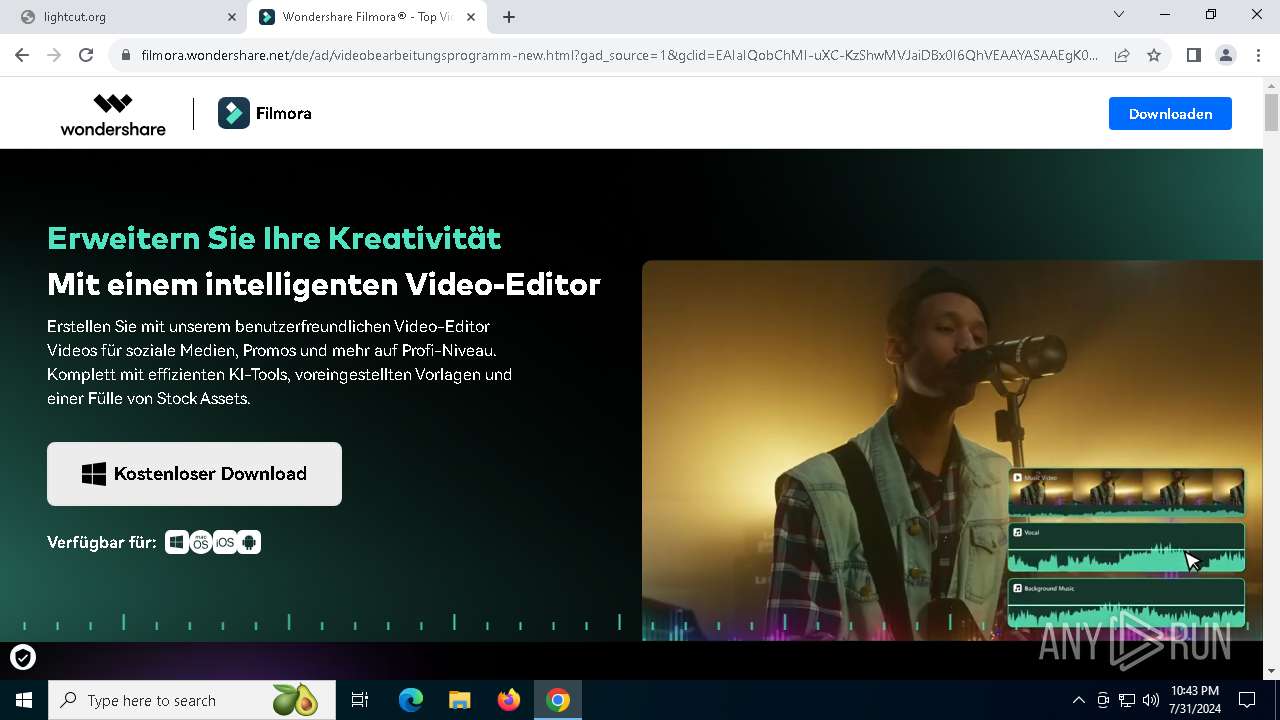Screen dimensions: 1280x720
Task: Select the iOS platform icon
Action: pos(225,542)
